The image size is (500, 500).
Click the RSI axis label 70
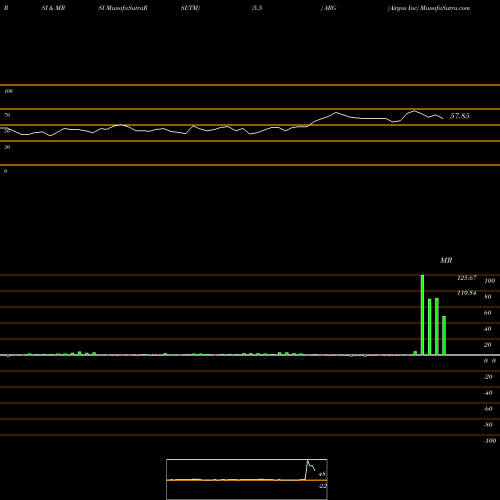click(x=7, y=115)
